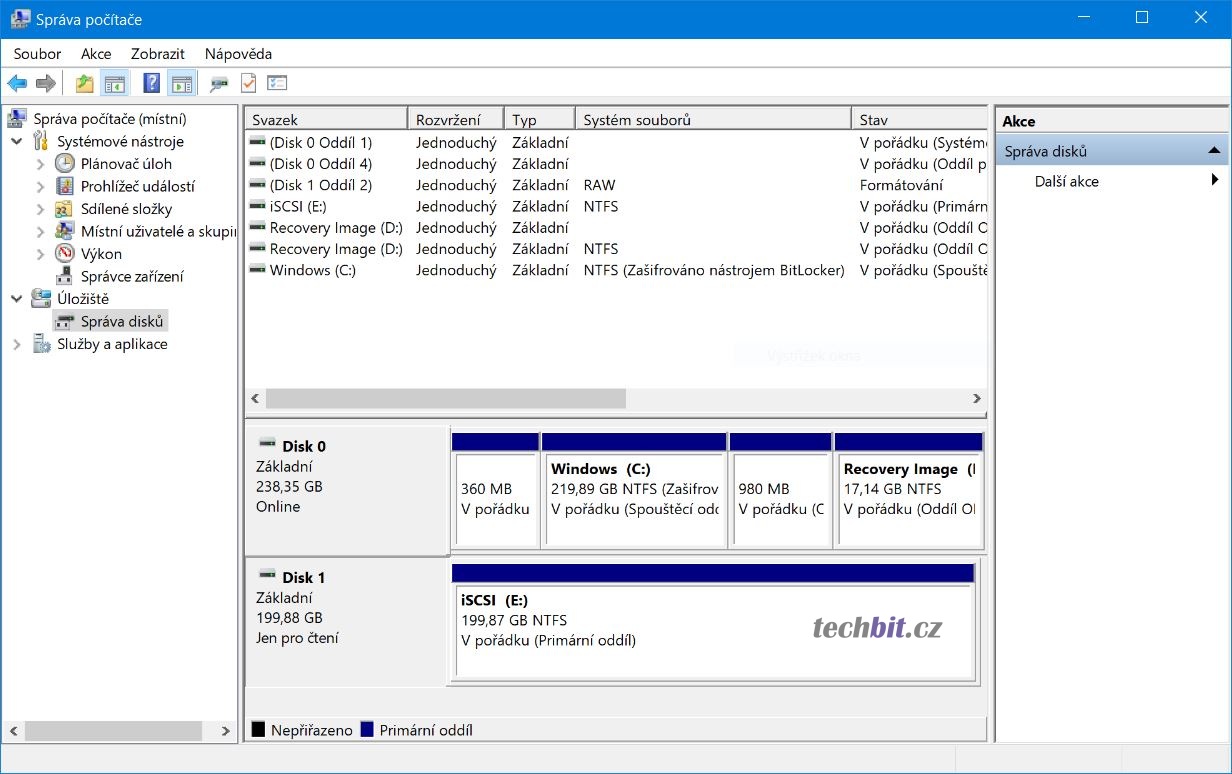Open Správce zařízení in the tree
This screenshot has width=1232, height=774.
click(132, 276)
